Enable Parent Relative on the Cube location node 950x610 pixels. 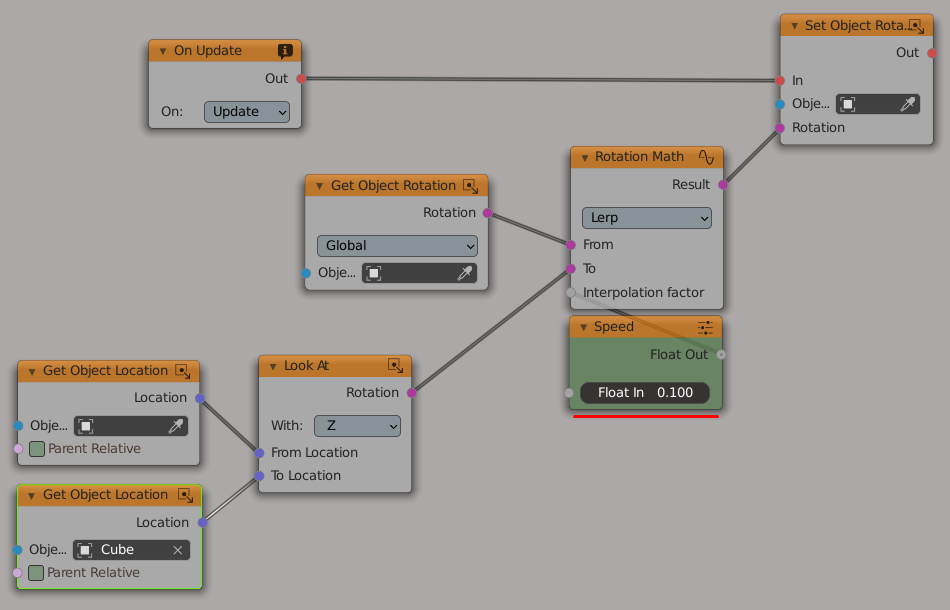[37, 572]
